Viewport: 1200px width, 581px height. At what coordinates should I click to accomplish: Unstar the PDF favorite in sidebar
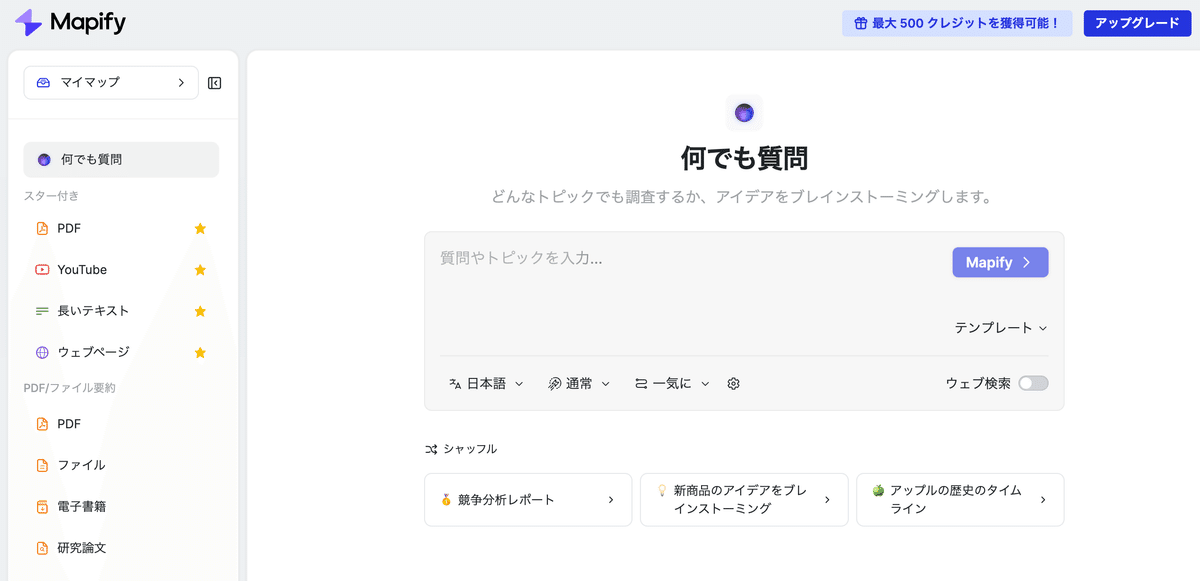tap(200, 228)
